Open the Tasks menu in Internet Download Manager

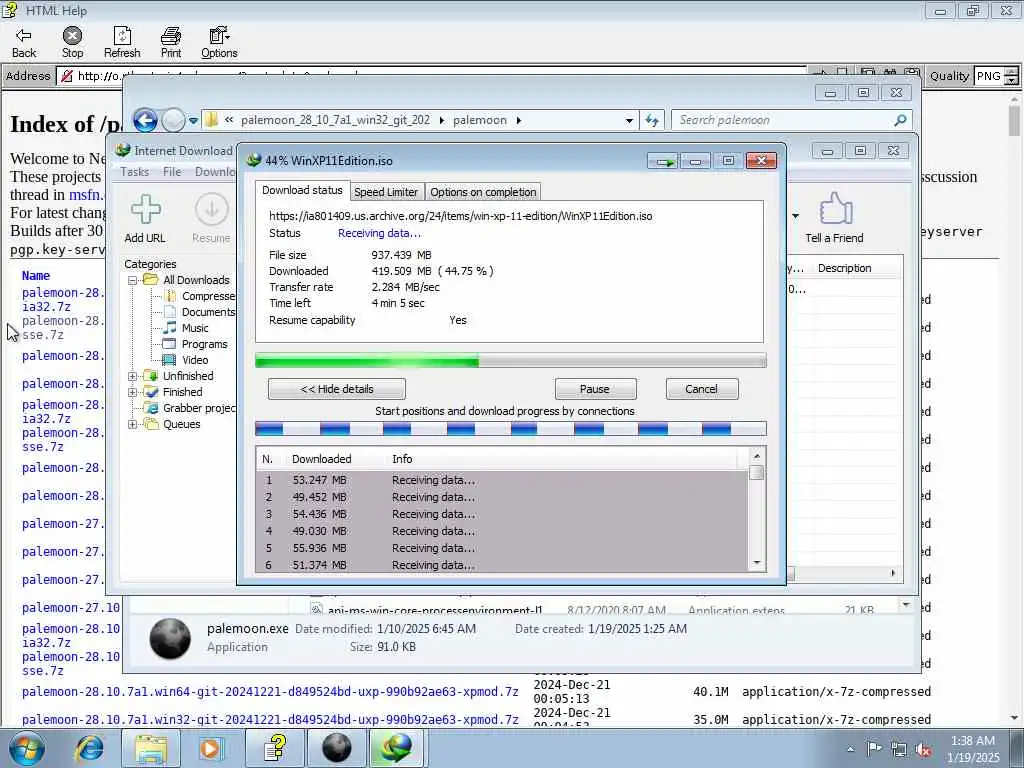point(135,172)
